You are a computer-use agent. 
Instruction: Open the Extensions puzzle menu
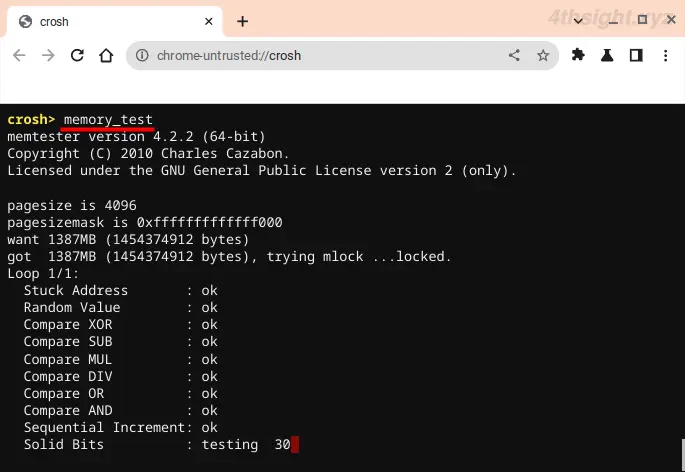[x=578, y=55]
